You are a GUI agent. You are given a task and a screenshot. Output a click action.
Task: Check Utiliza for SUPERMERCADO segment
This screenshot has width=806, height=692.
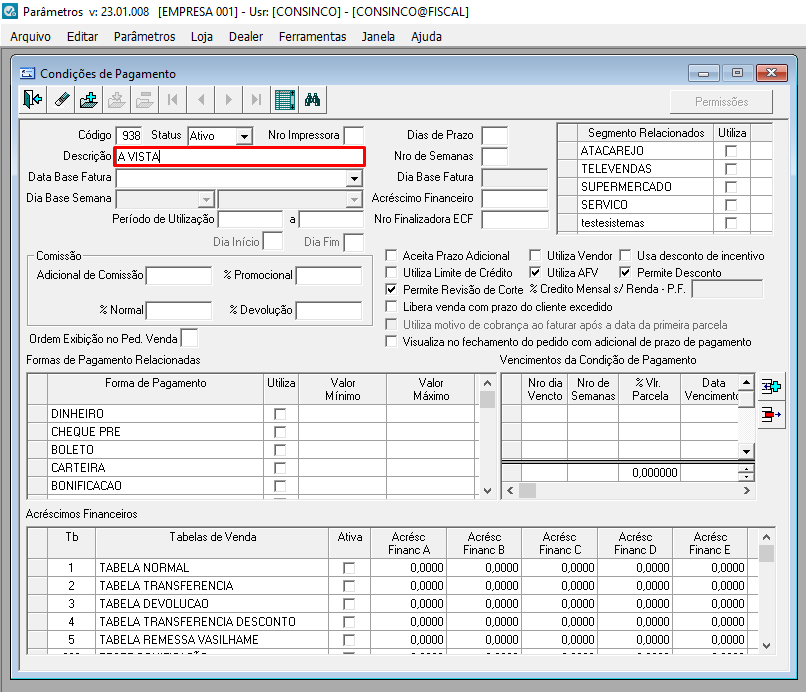coord(730,187)
